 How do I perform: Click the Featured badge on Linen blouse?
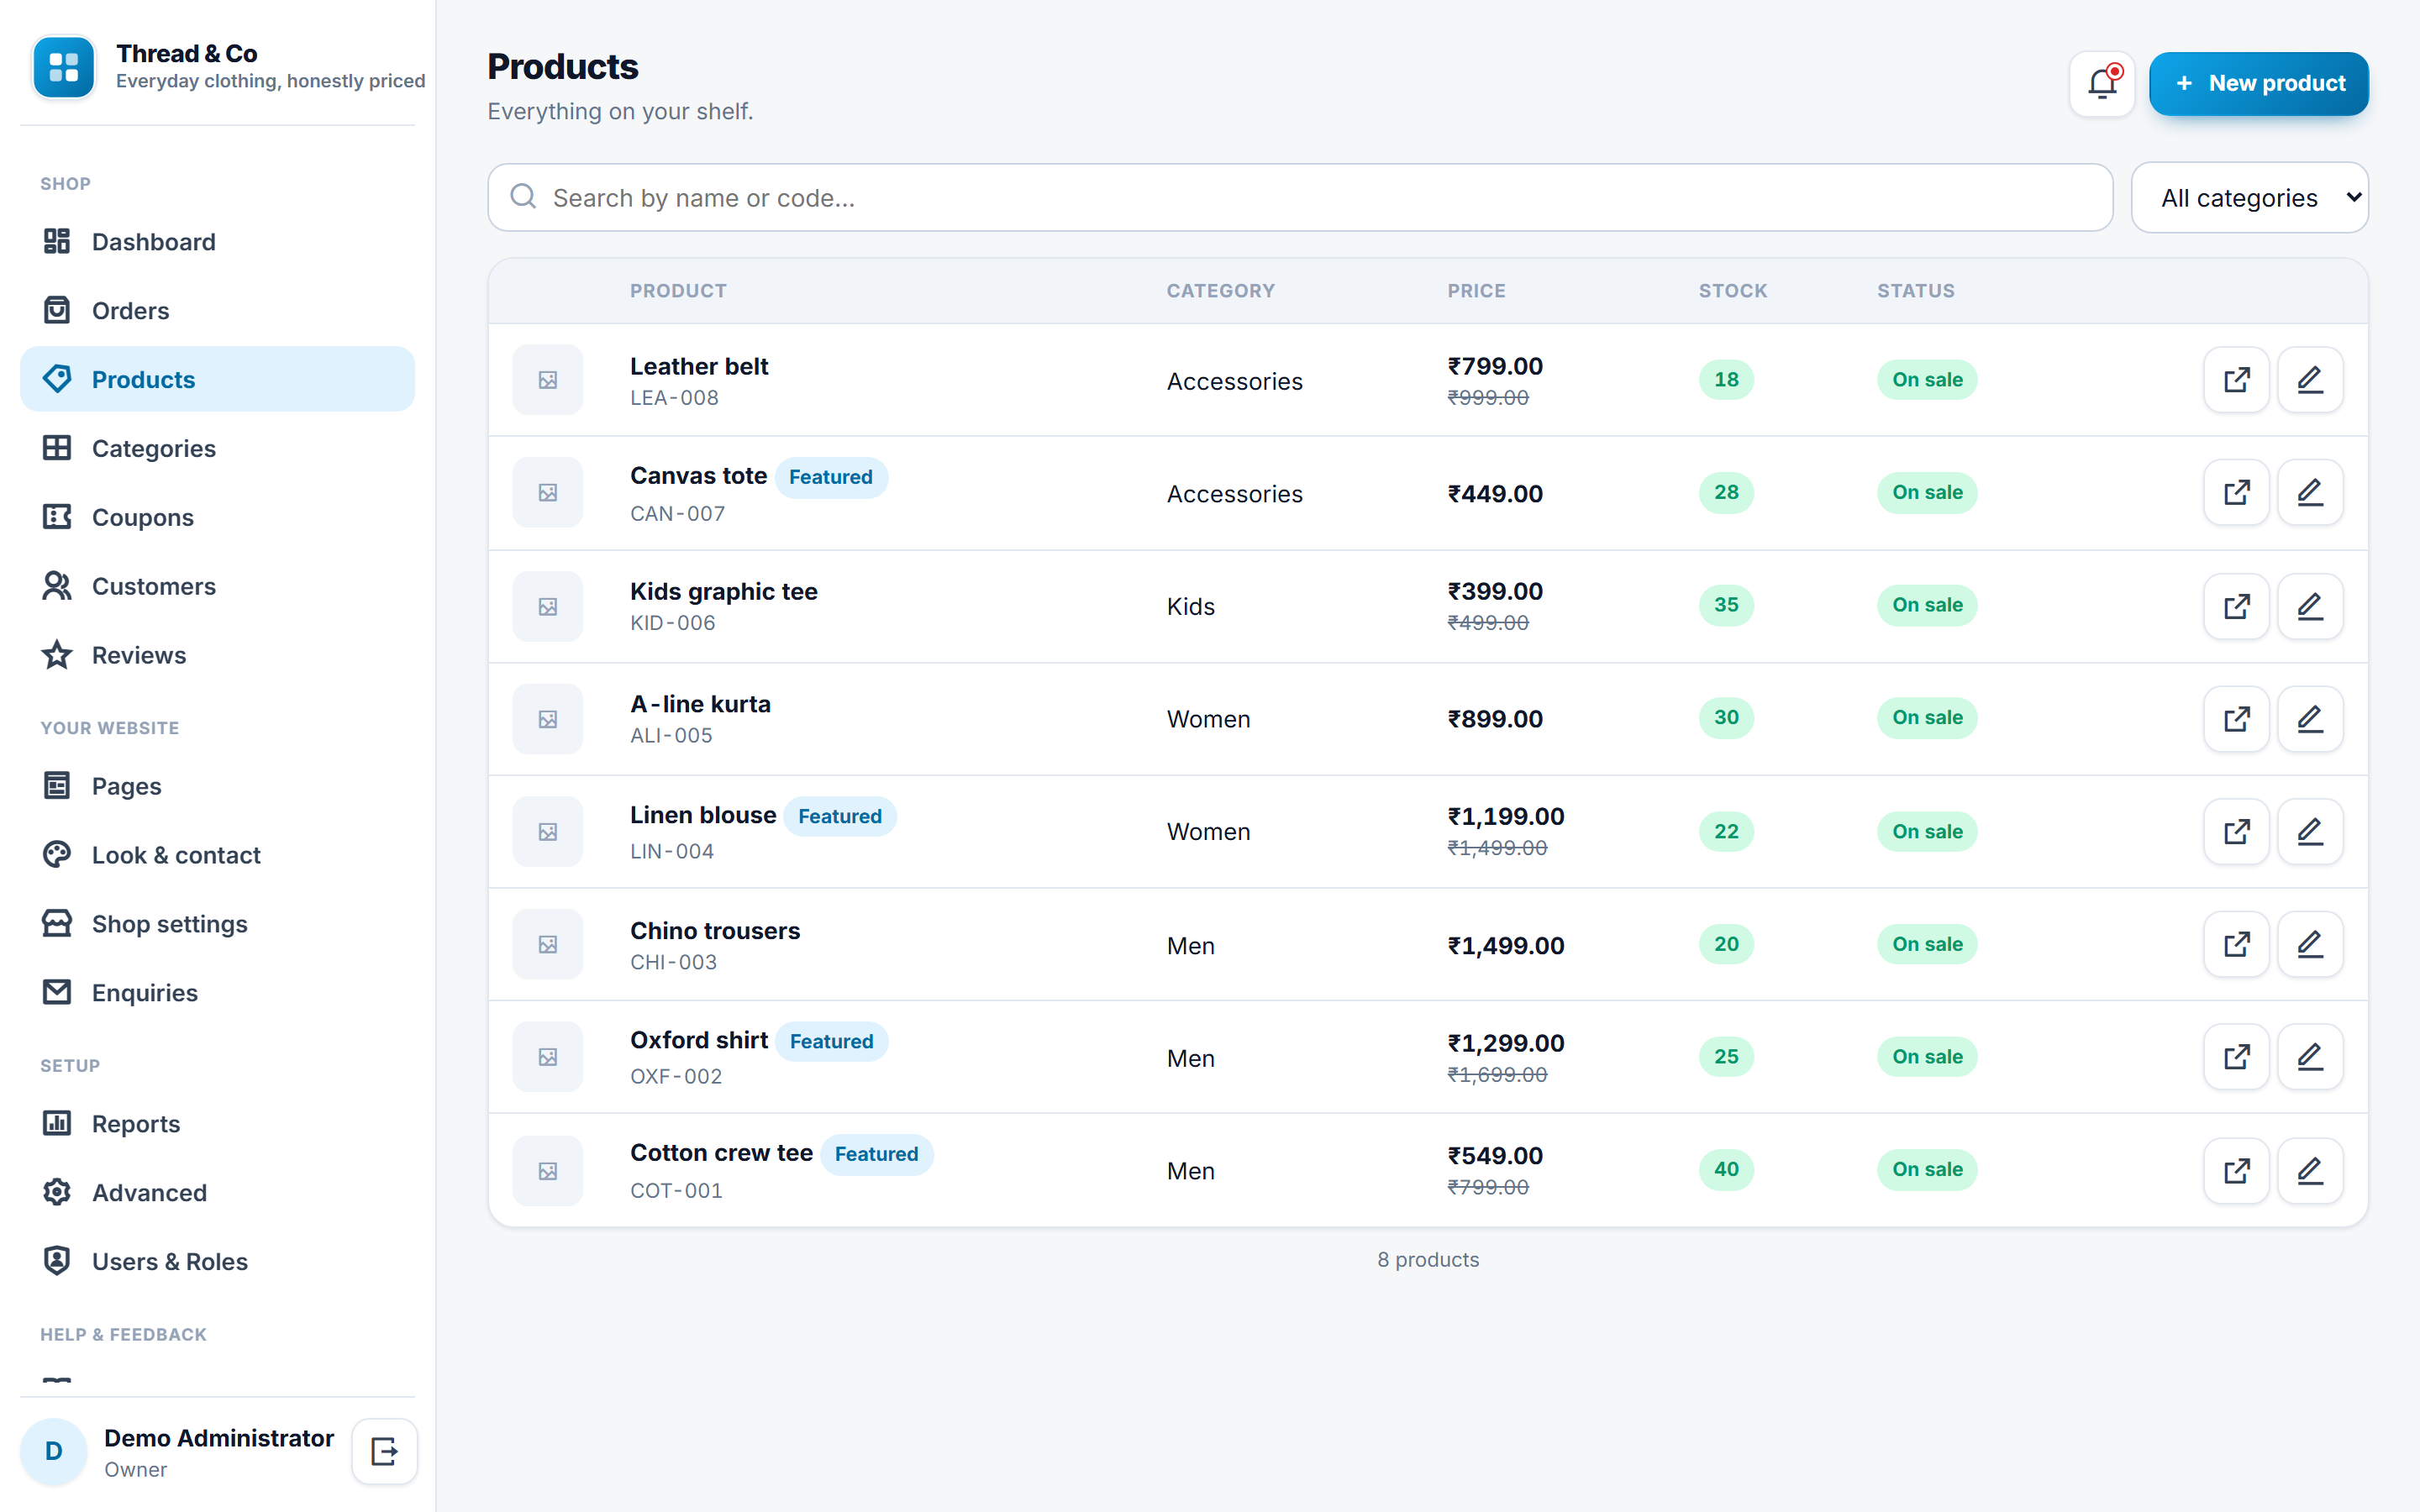840,816
